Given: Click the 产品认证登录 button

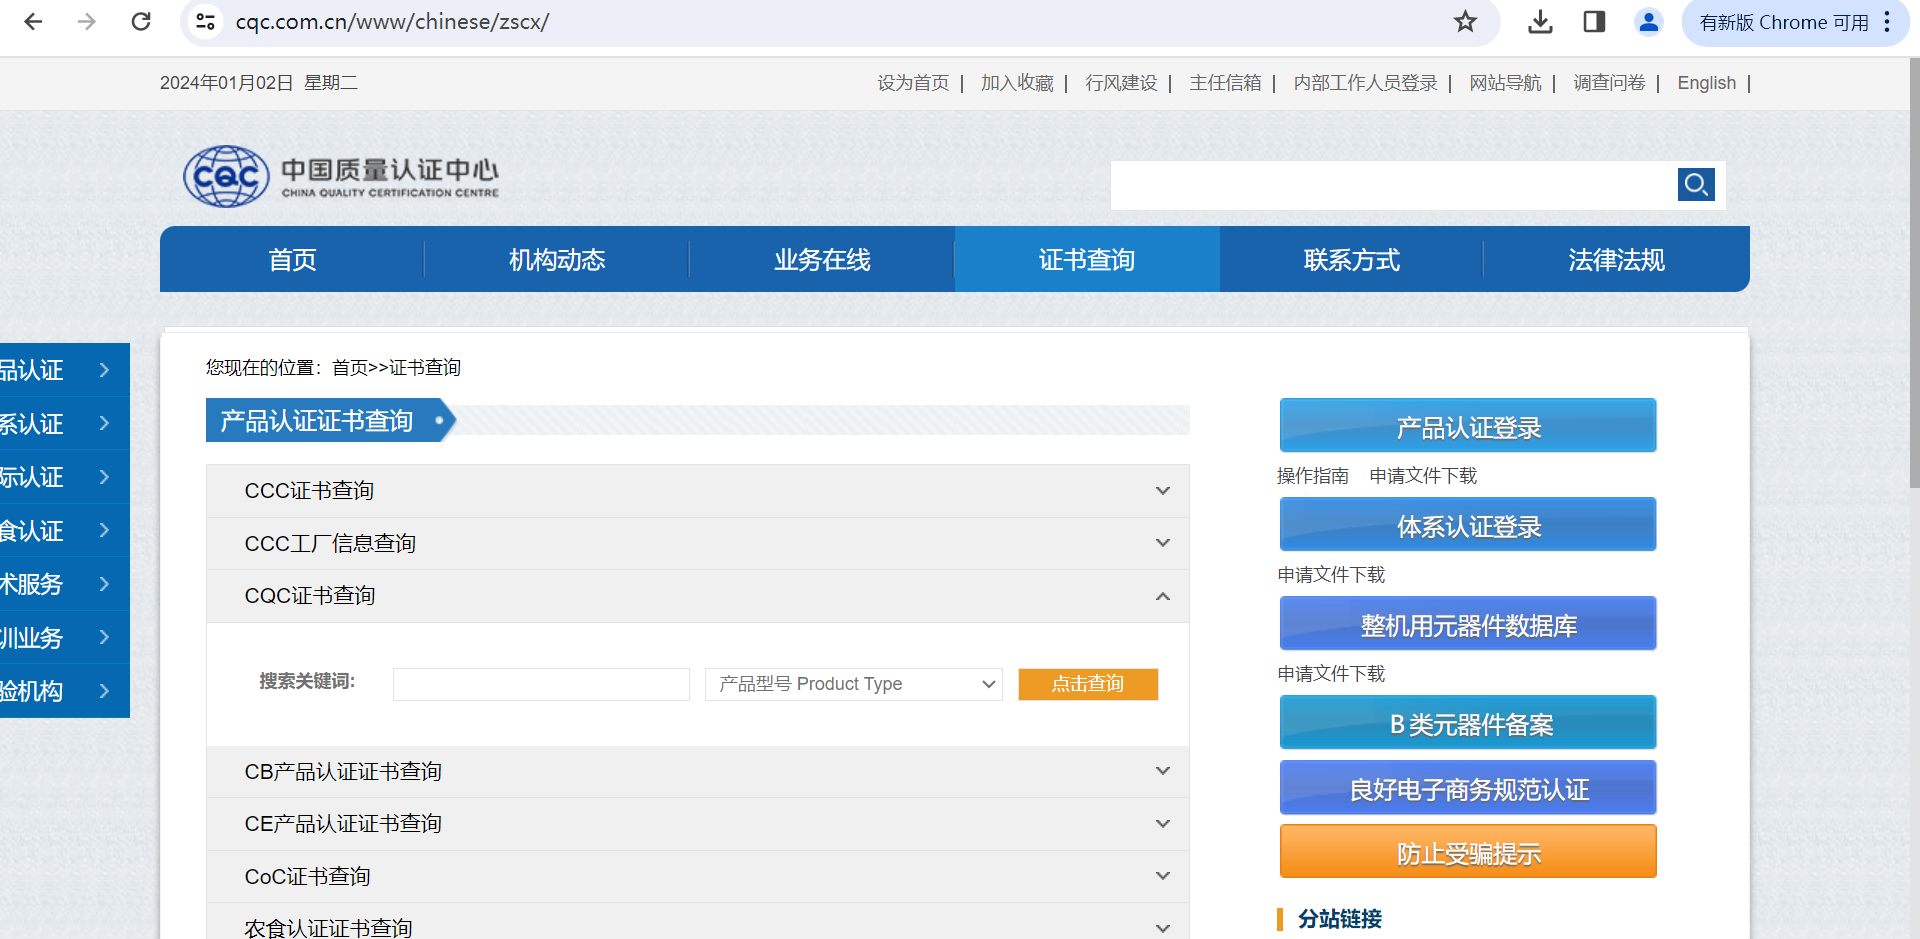Looking at the screenshot, I should pos(1467,427).
